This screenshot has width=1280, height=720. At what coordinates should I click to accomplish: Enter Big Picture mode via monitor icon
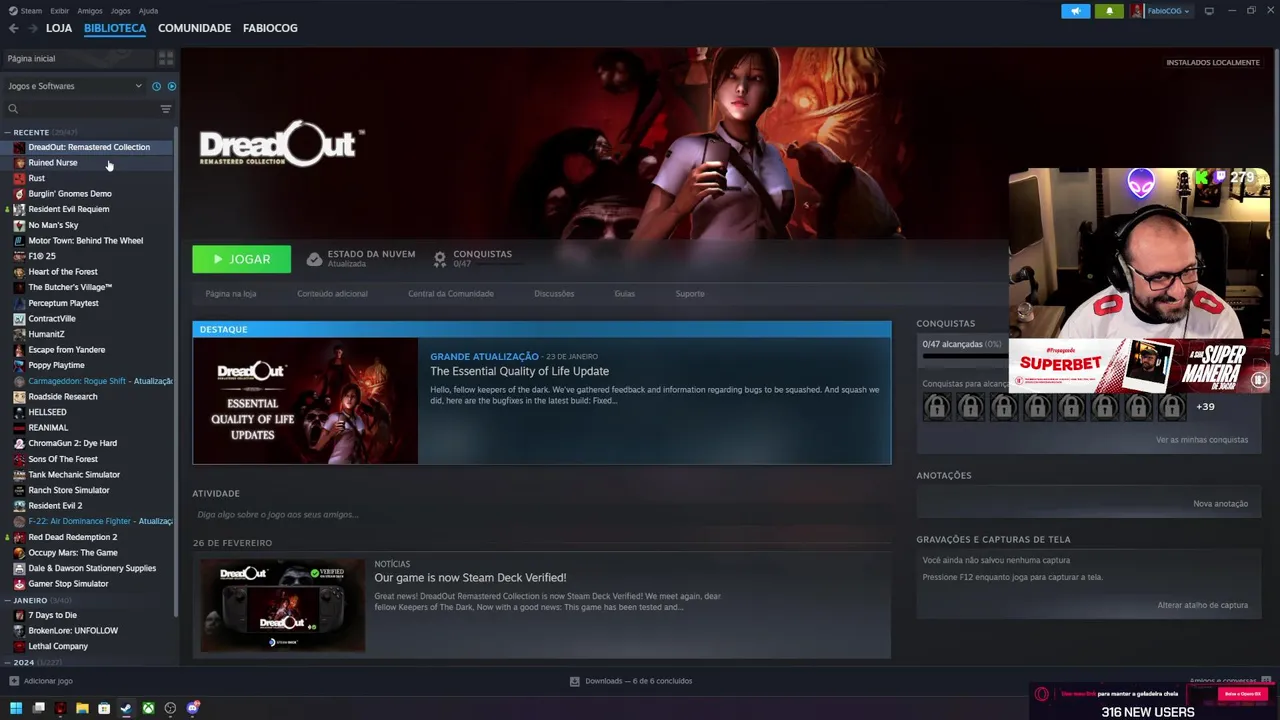pyautogui.click(x=1209, y=11)
